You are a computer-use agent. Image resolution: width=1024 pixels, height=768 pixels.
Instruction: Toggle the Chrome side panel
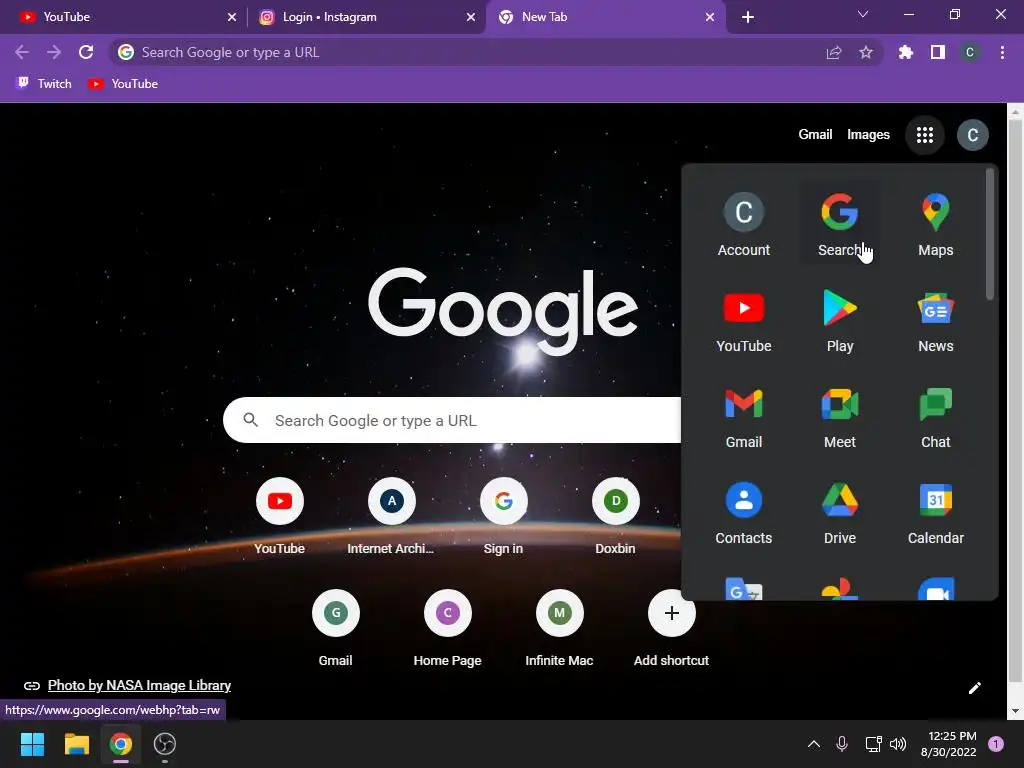(x=937, y=52)
